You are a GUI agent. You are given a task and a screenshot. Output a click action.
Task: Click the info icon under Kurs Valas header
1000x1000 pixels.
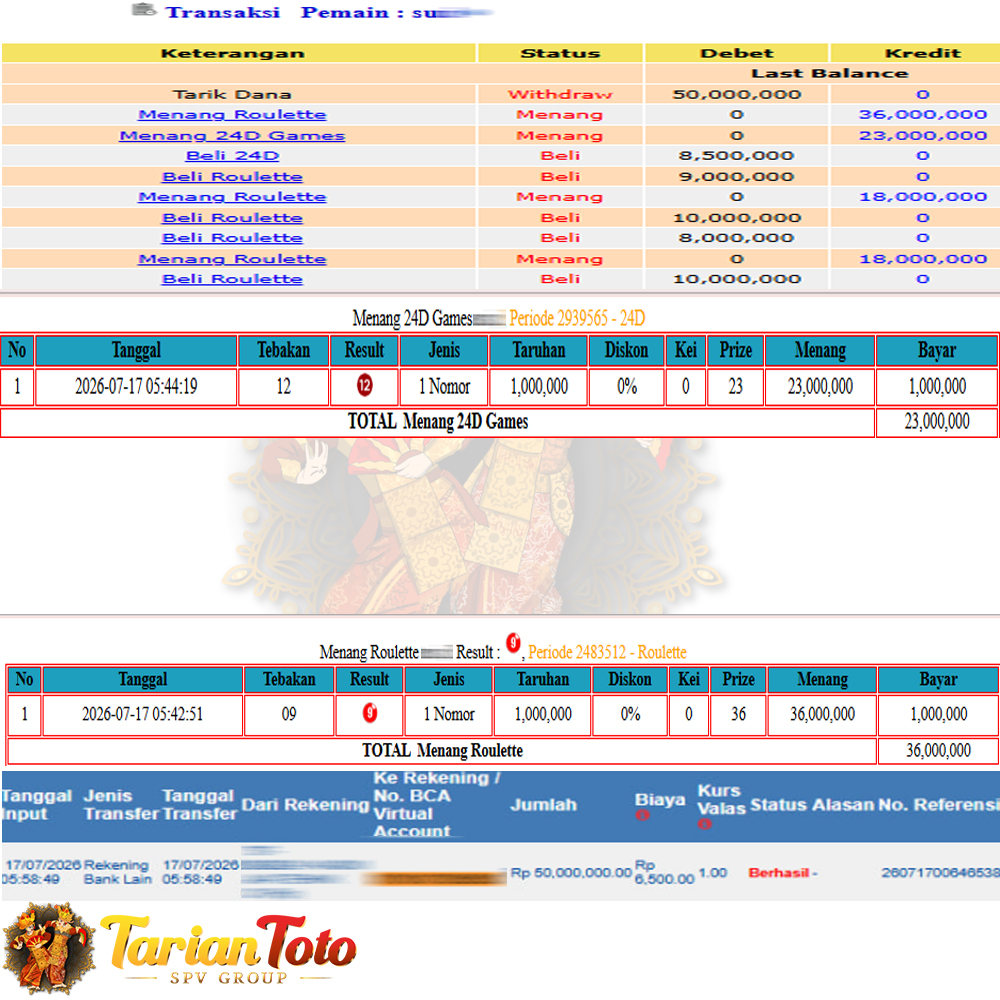coord(704,824)
